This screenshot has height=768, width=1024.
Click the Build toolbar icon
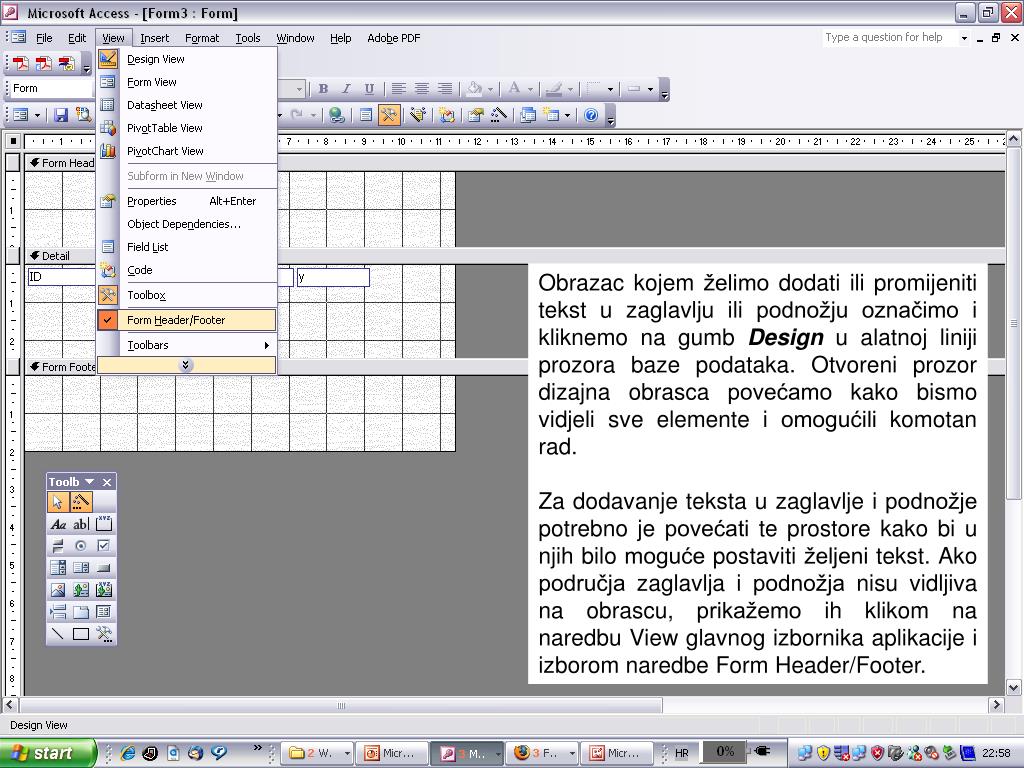coord(498,116)
